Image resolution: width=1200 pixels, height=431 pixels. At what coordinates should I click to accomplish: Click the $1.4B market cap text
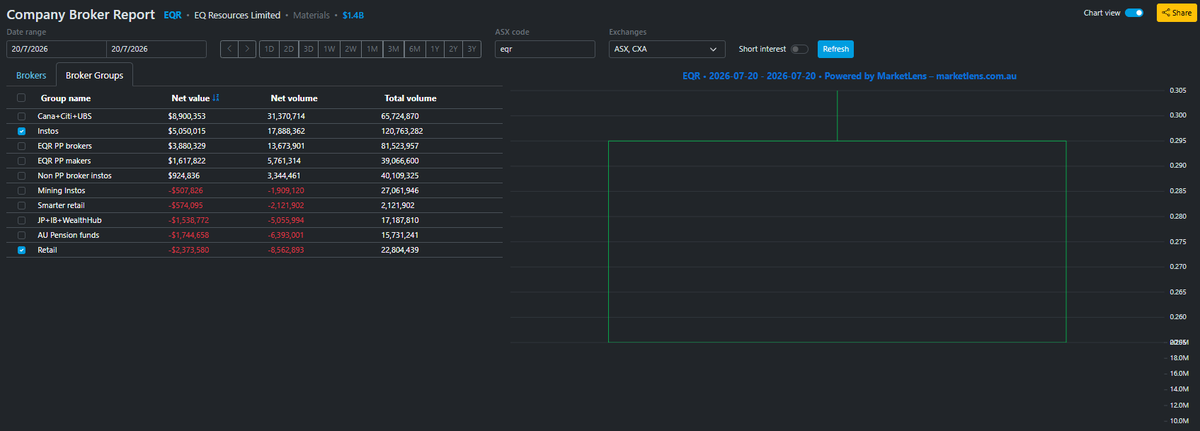coord(354,15)
